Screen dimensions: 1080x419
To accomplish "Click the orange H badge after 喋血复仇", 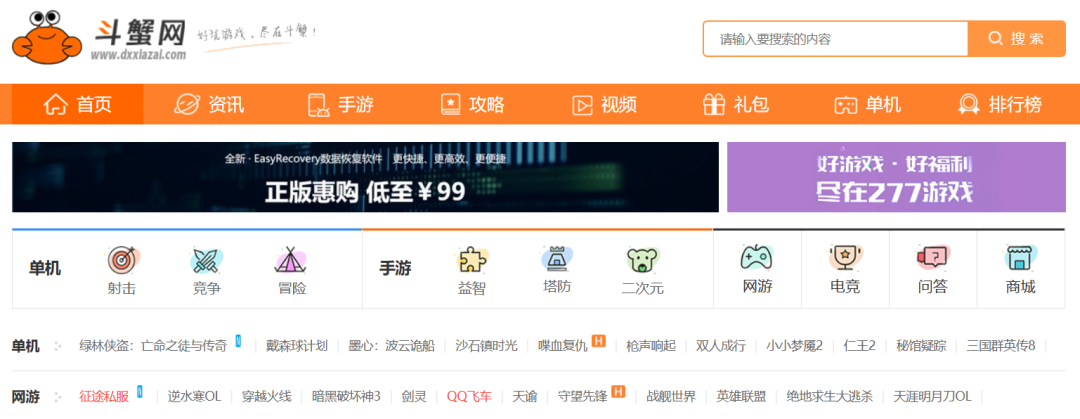I will (599, 341).
